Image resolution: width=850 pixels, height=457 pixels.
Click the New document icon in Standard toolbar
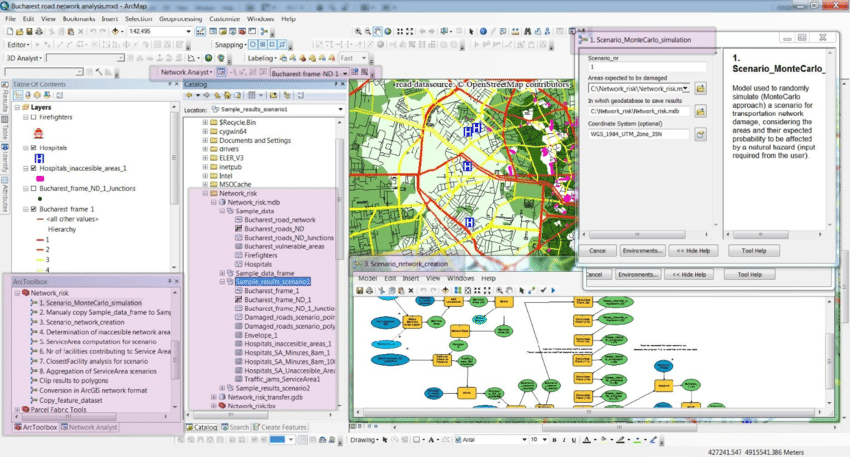10,31
